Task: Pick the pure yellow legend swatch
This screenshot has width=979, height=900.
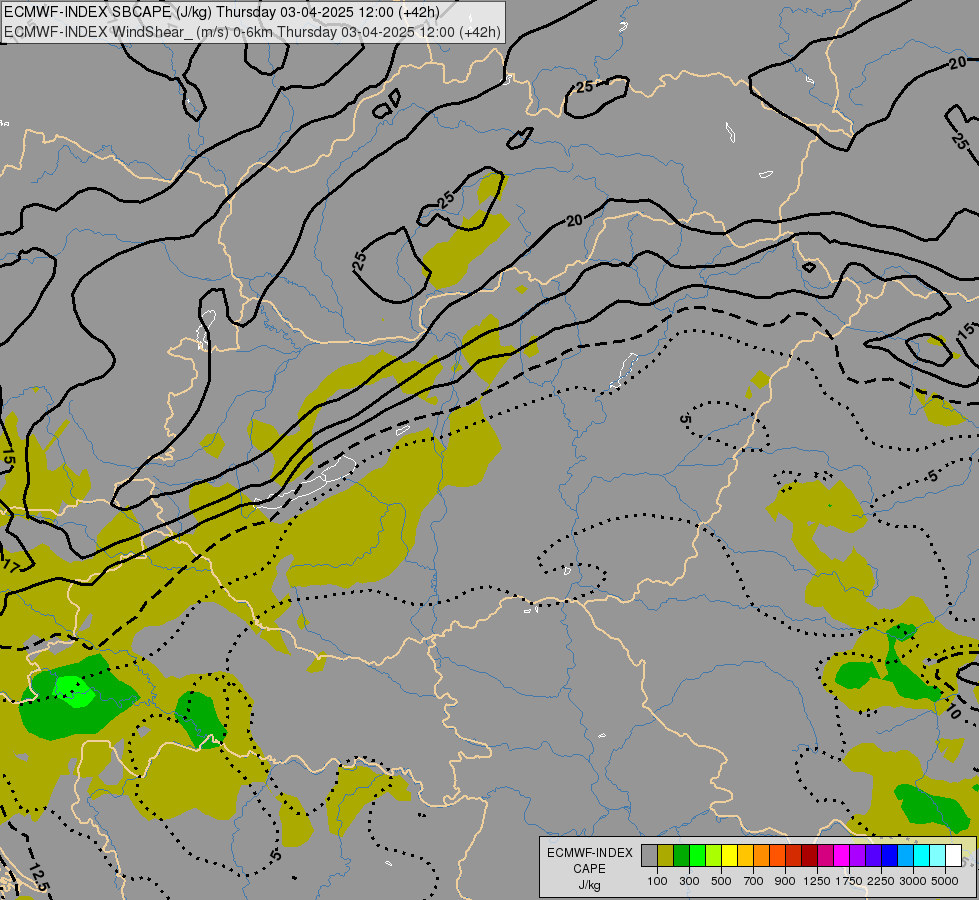Action: (x=729, y=856)
